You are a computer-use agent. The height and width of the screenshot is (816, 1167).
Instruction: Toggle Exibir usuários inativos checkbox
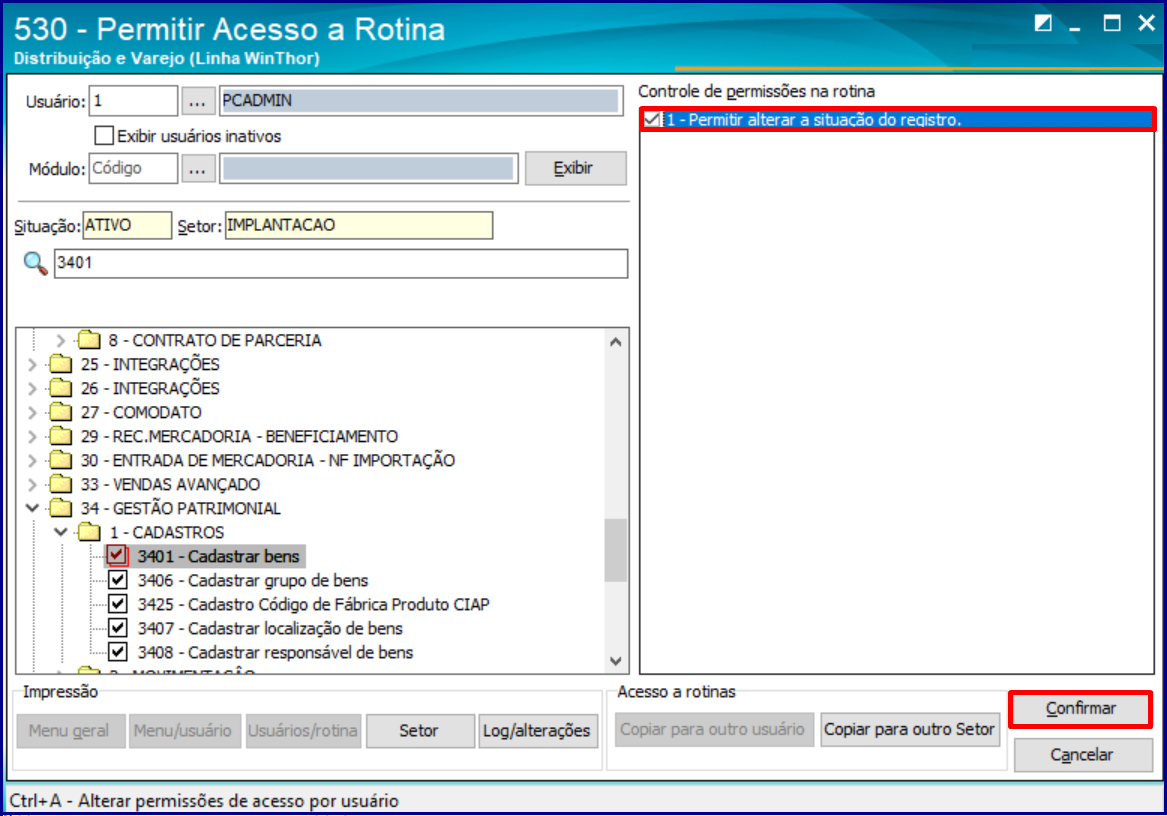(104, 136)
